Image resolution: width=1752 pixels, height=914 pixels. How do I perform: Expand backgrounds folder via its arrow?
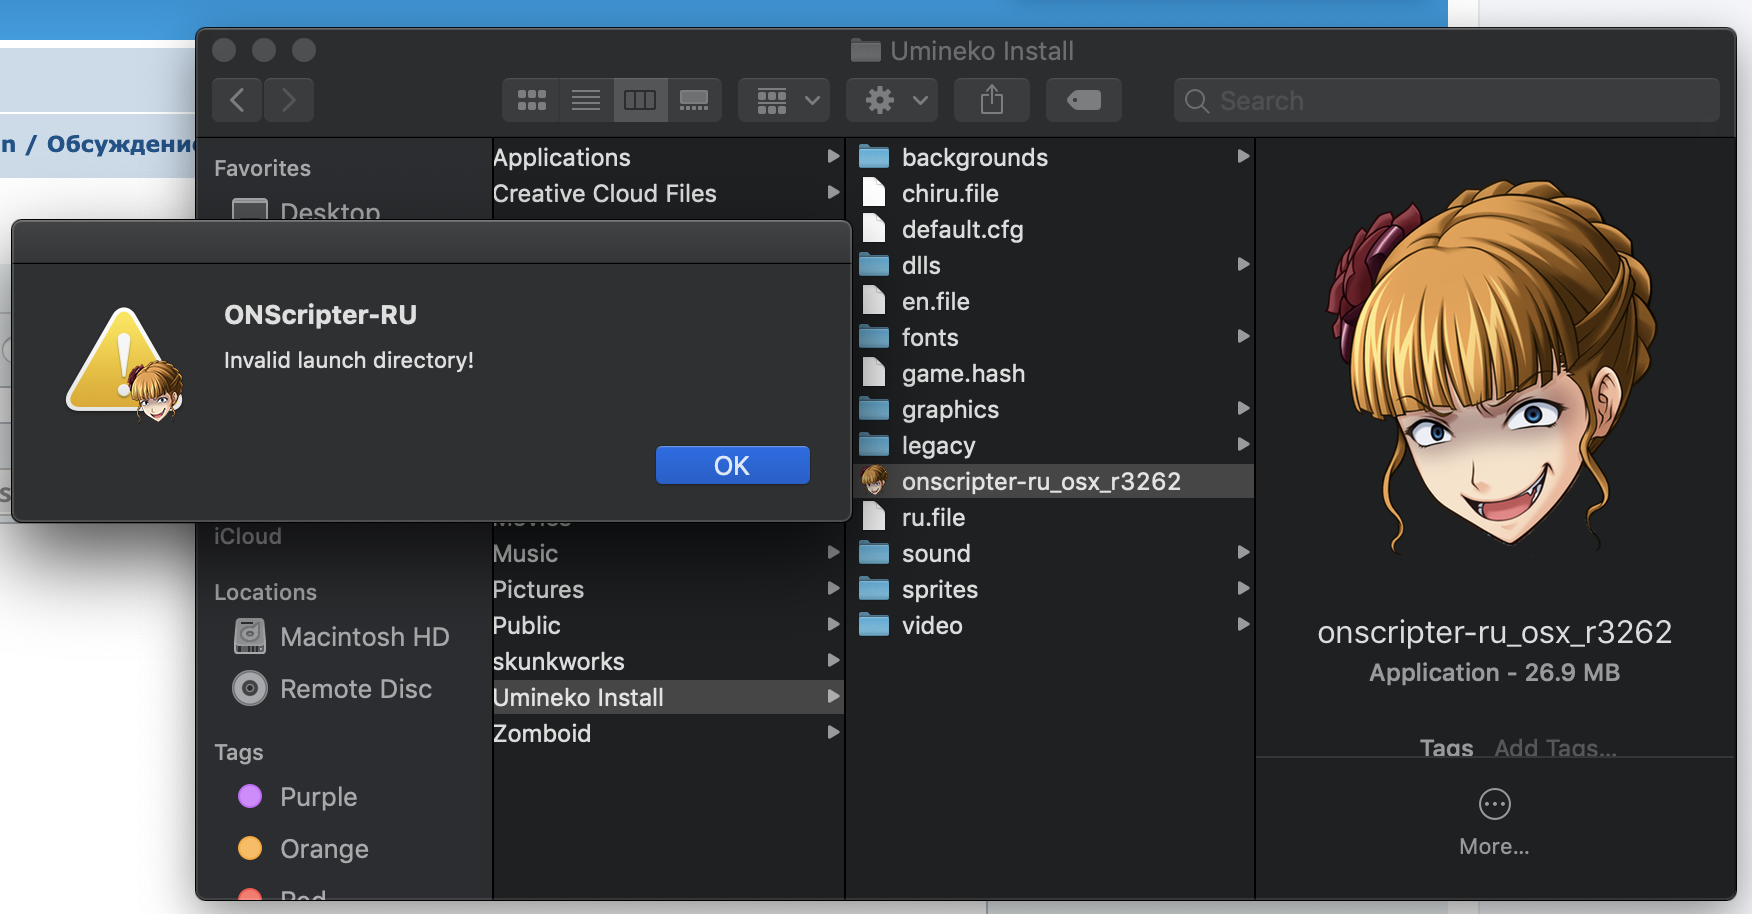[1243, 156]
